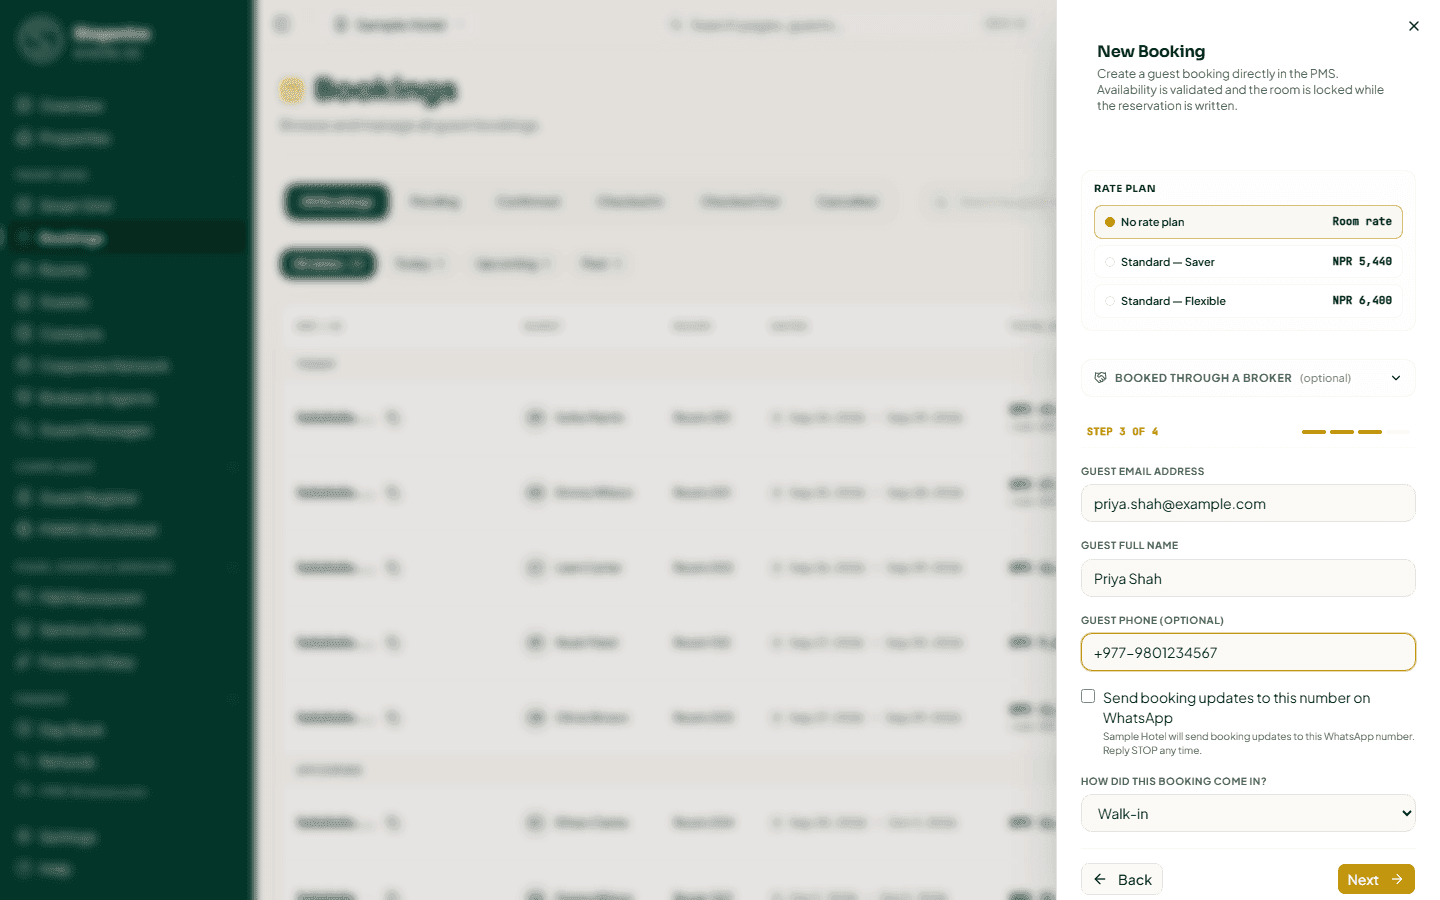Click the handshake icon beside broker section
The image size is (1440, 900).
pos(1100,378)
